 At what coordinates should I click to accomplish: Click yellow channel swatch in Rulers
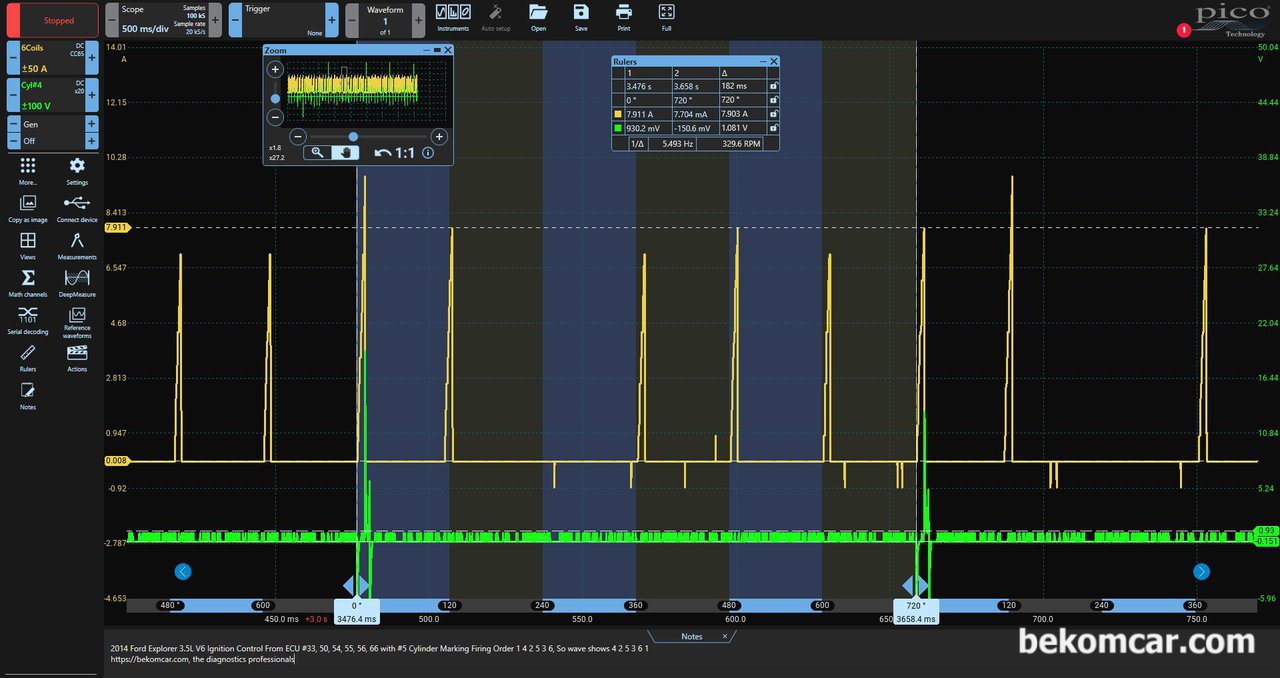point(618,115)
